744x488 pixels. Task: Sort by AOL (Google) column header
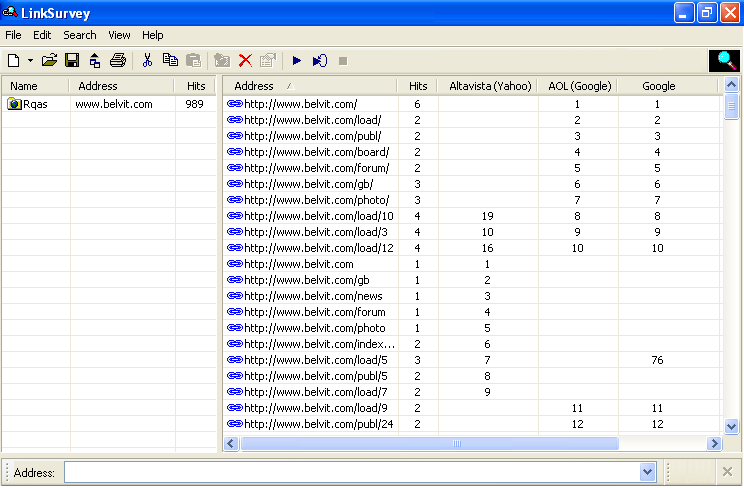pyautogui.click(x=578, y=86)
